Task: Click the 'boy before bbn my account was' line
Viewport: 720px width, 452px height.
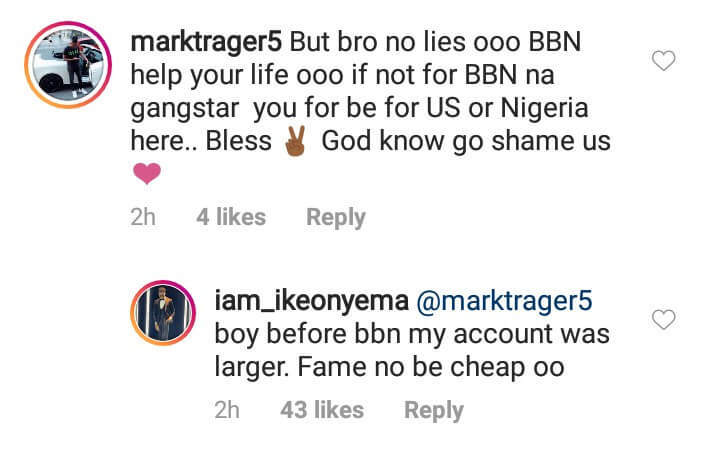Action: [412, 334]
